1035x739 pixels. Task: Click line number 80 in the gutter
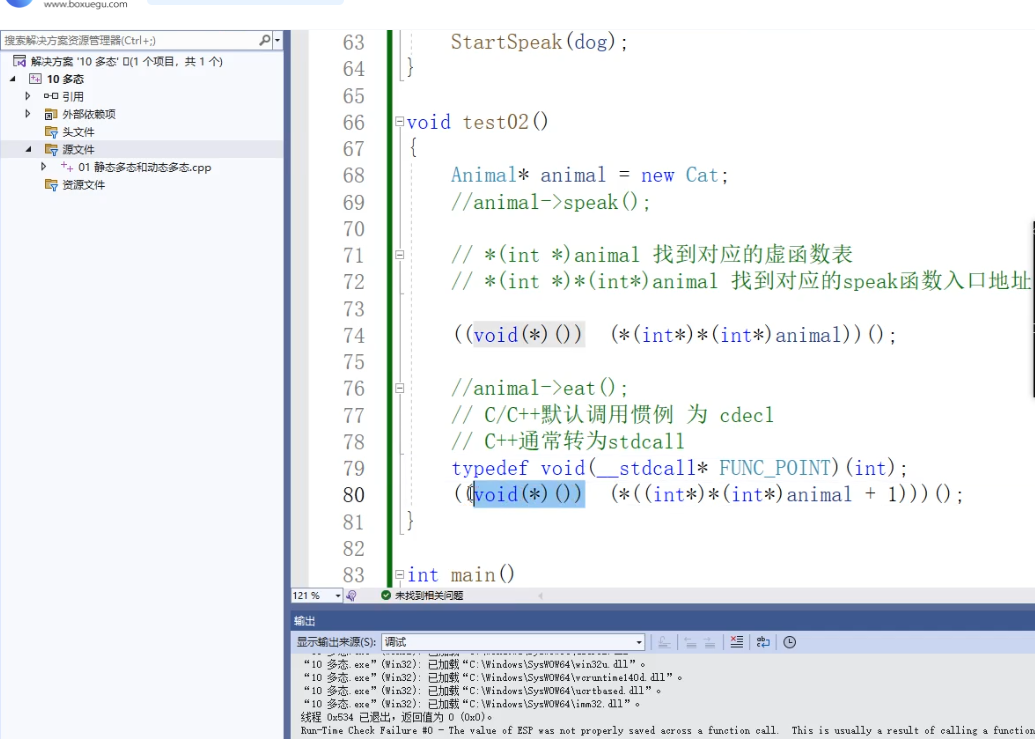(x=354, y=495)
